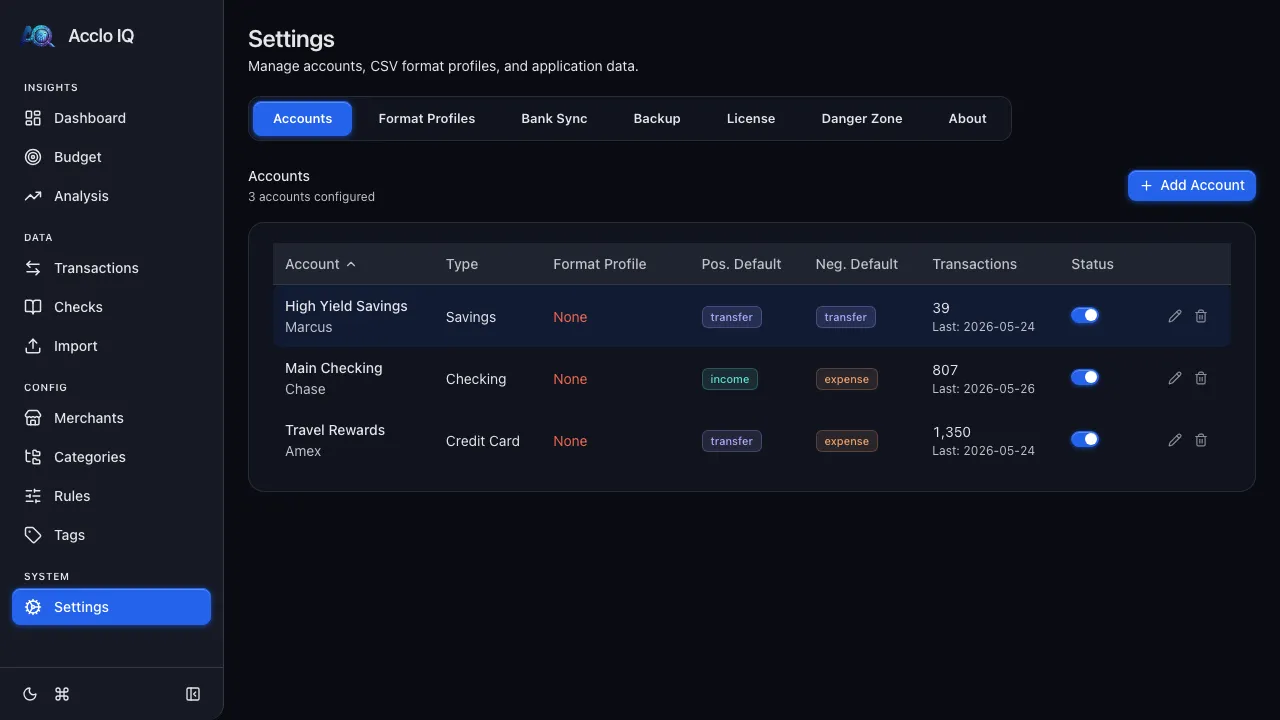Click the expense tag for Travel Rewards

click(x=847, y=441)
